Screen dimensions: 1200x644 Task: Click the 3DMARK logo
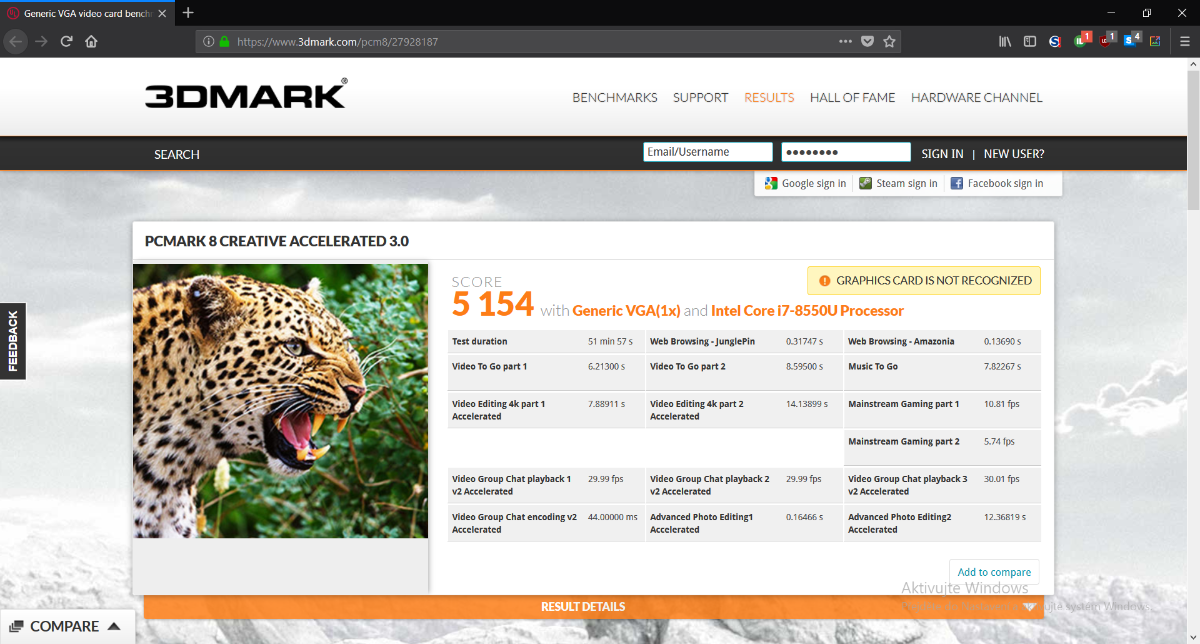pyautogui.click(x=246, y=95)
